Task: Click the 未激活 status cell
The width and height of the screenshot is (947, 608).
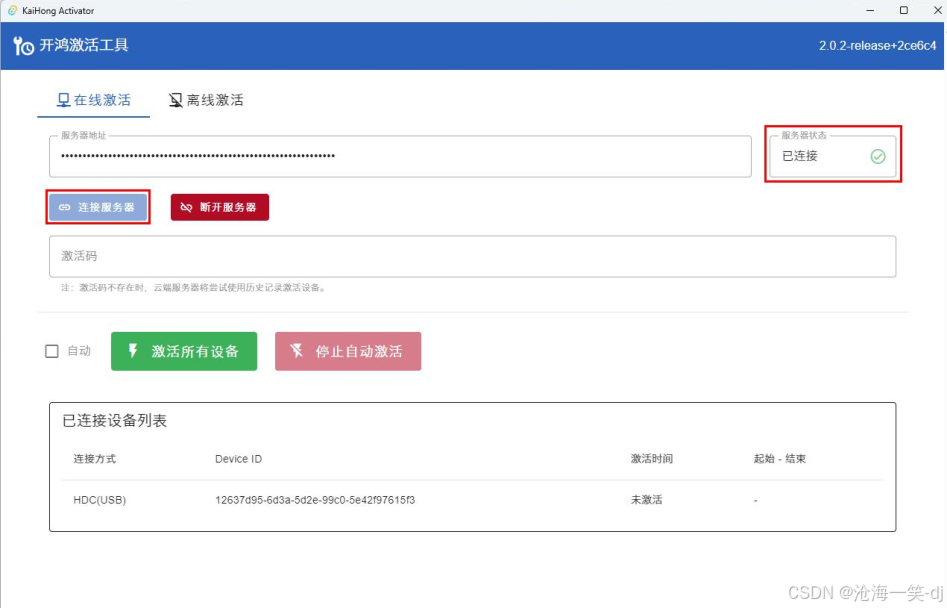Action: click(x=646, y=500)
